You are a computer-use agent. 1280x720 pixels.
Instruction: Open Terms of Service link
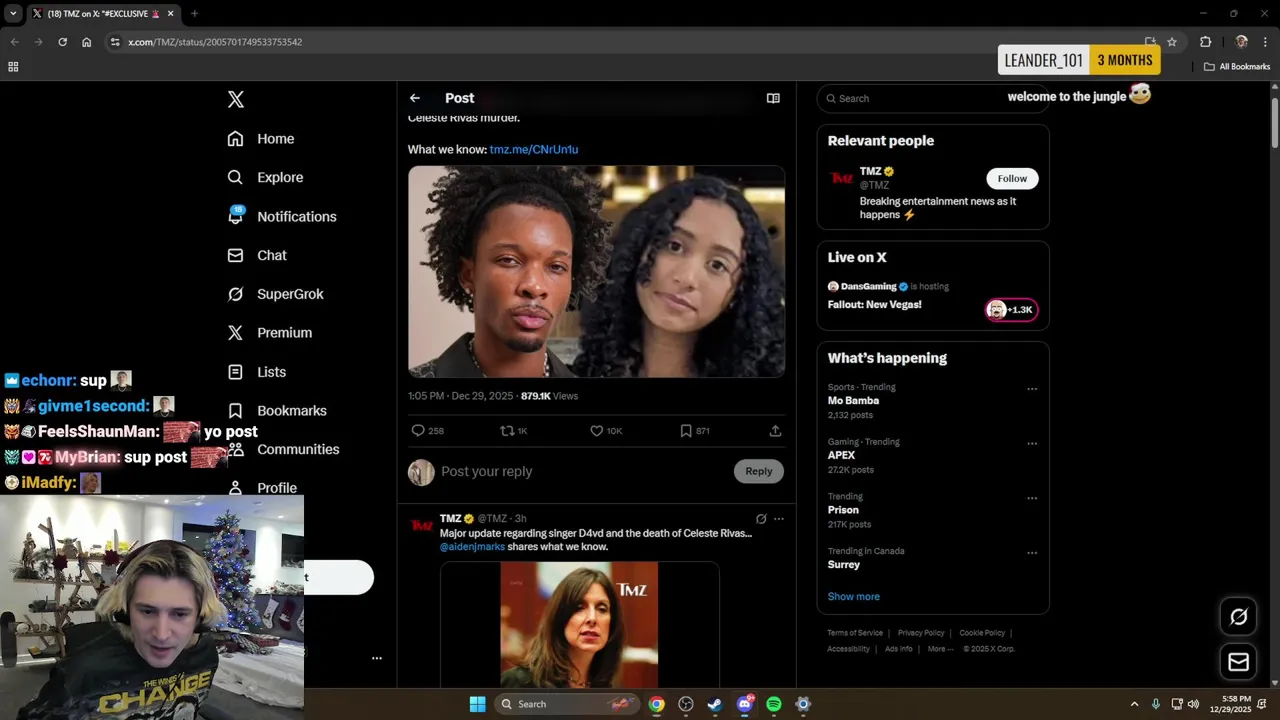click(x=855, y=633)
